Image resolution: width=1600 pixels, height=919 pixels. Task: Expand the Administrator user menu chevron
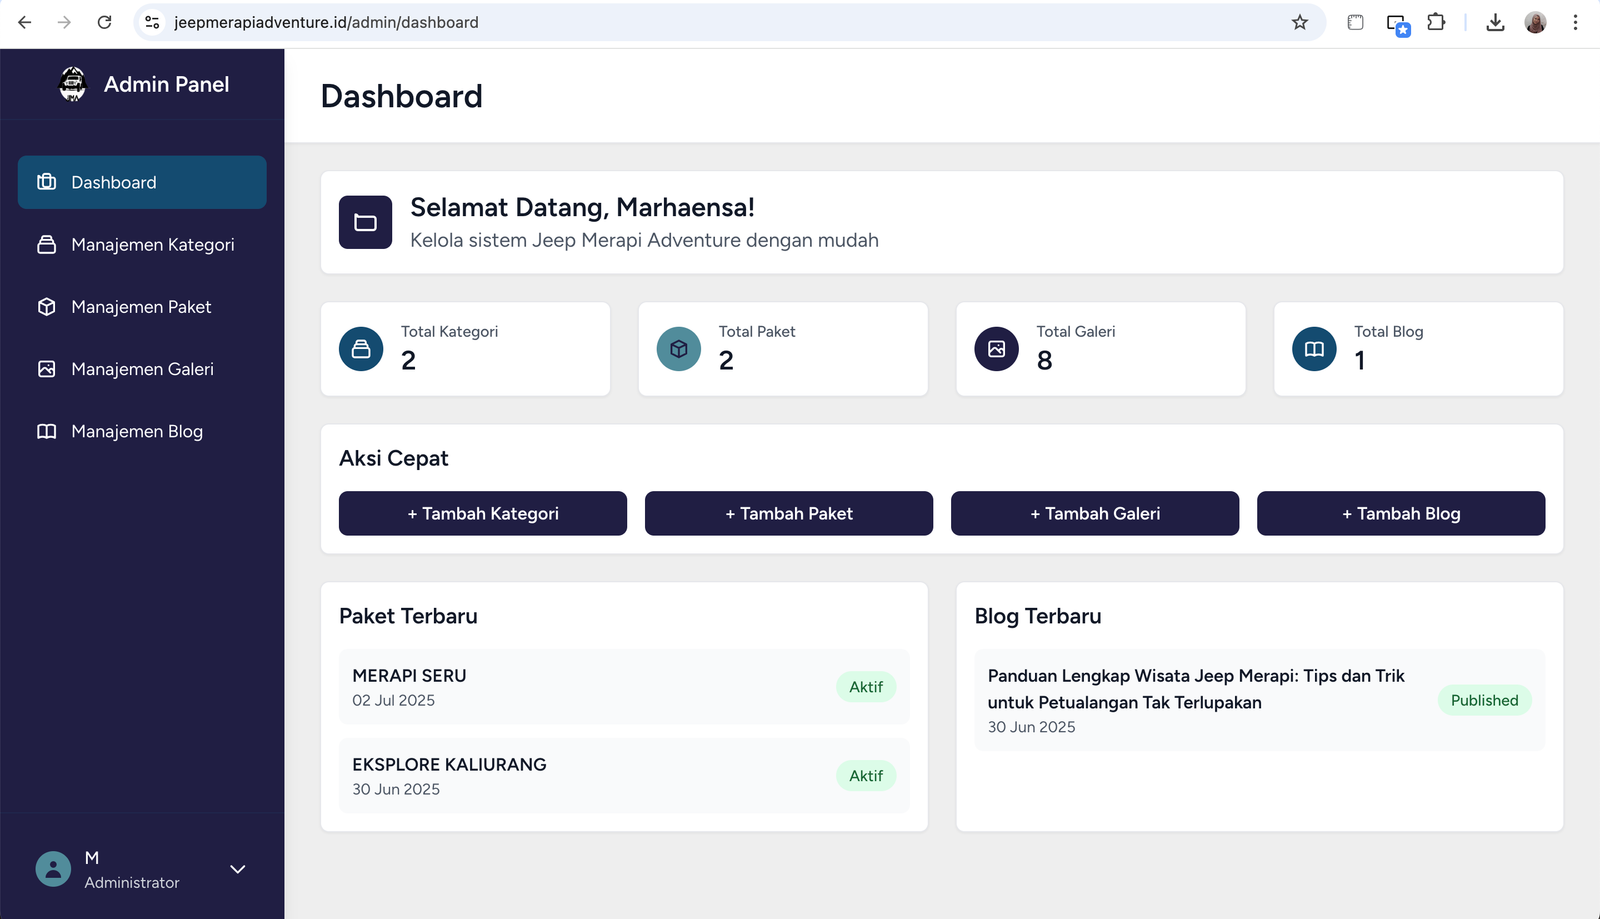tap(238, 869)
